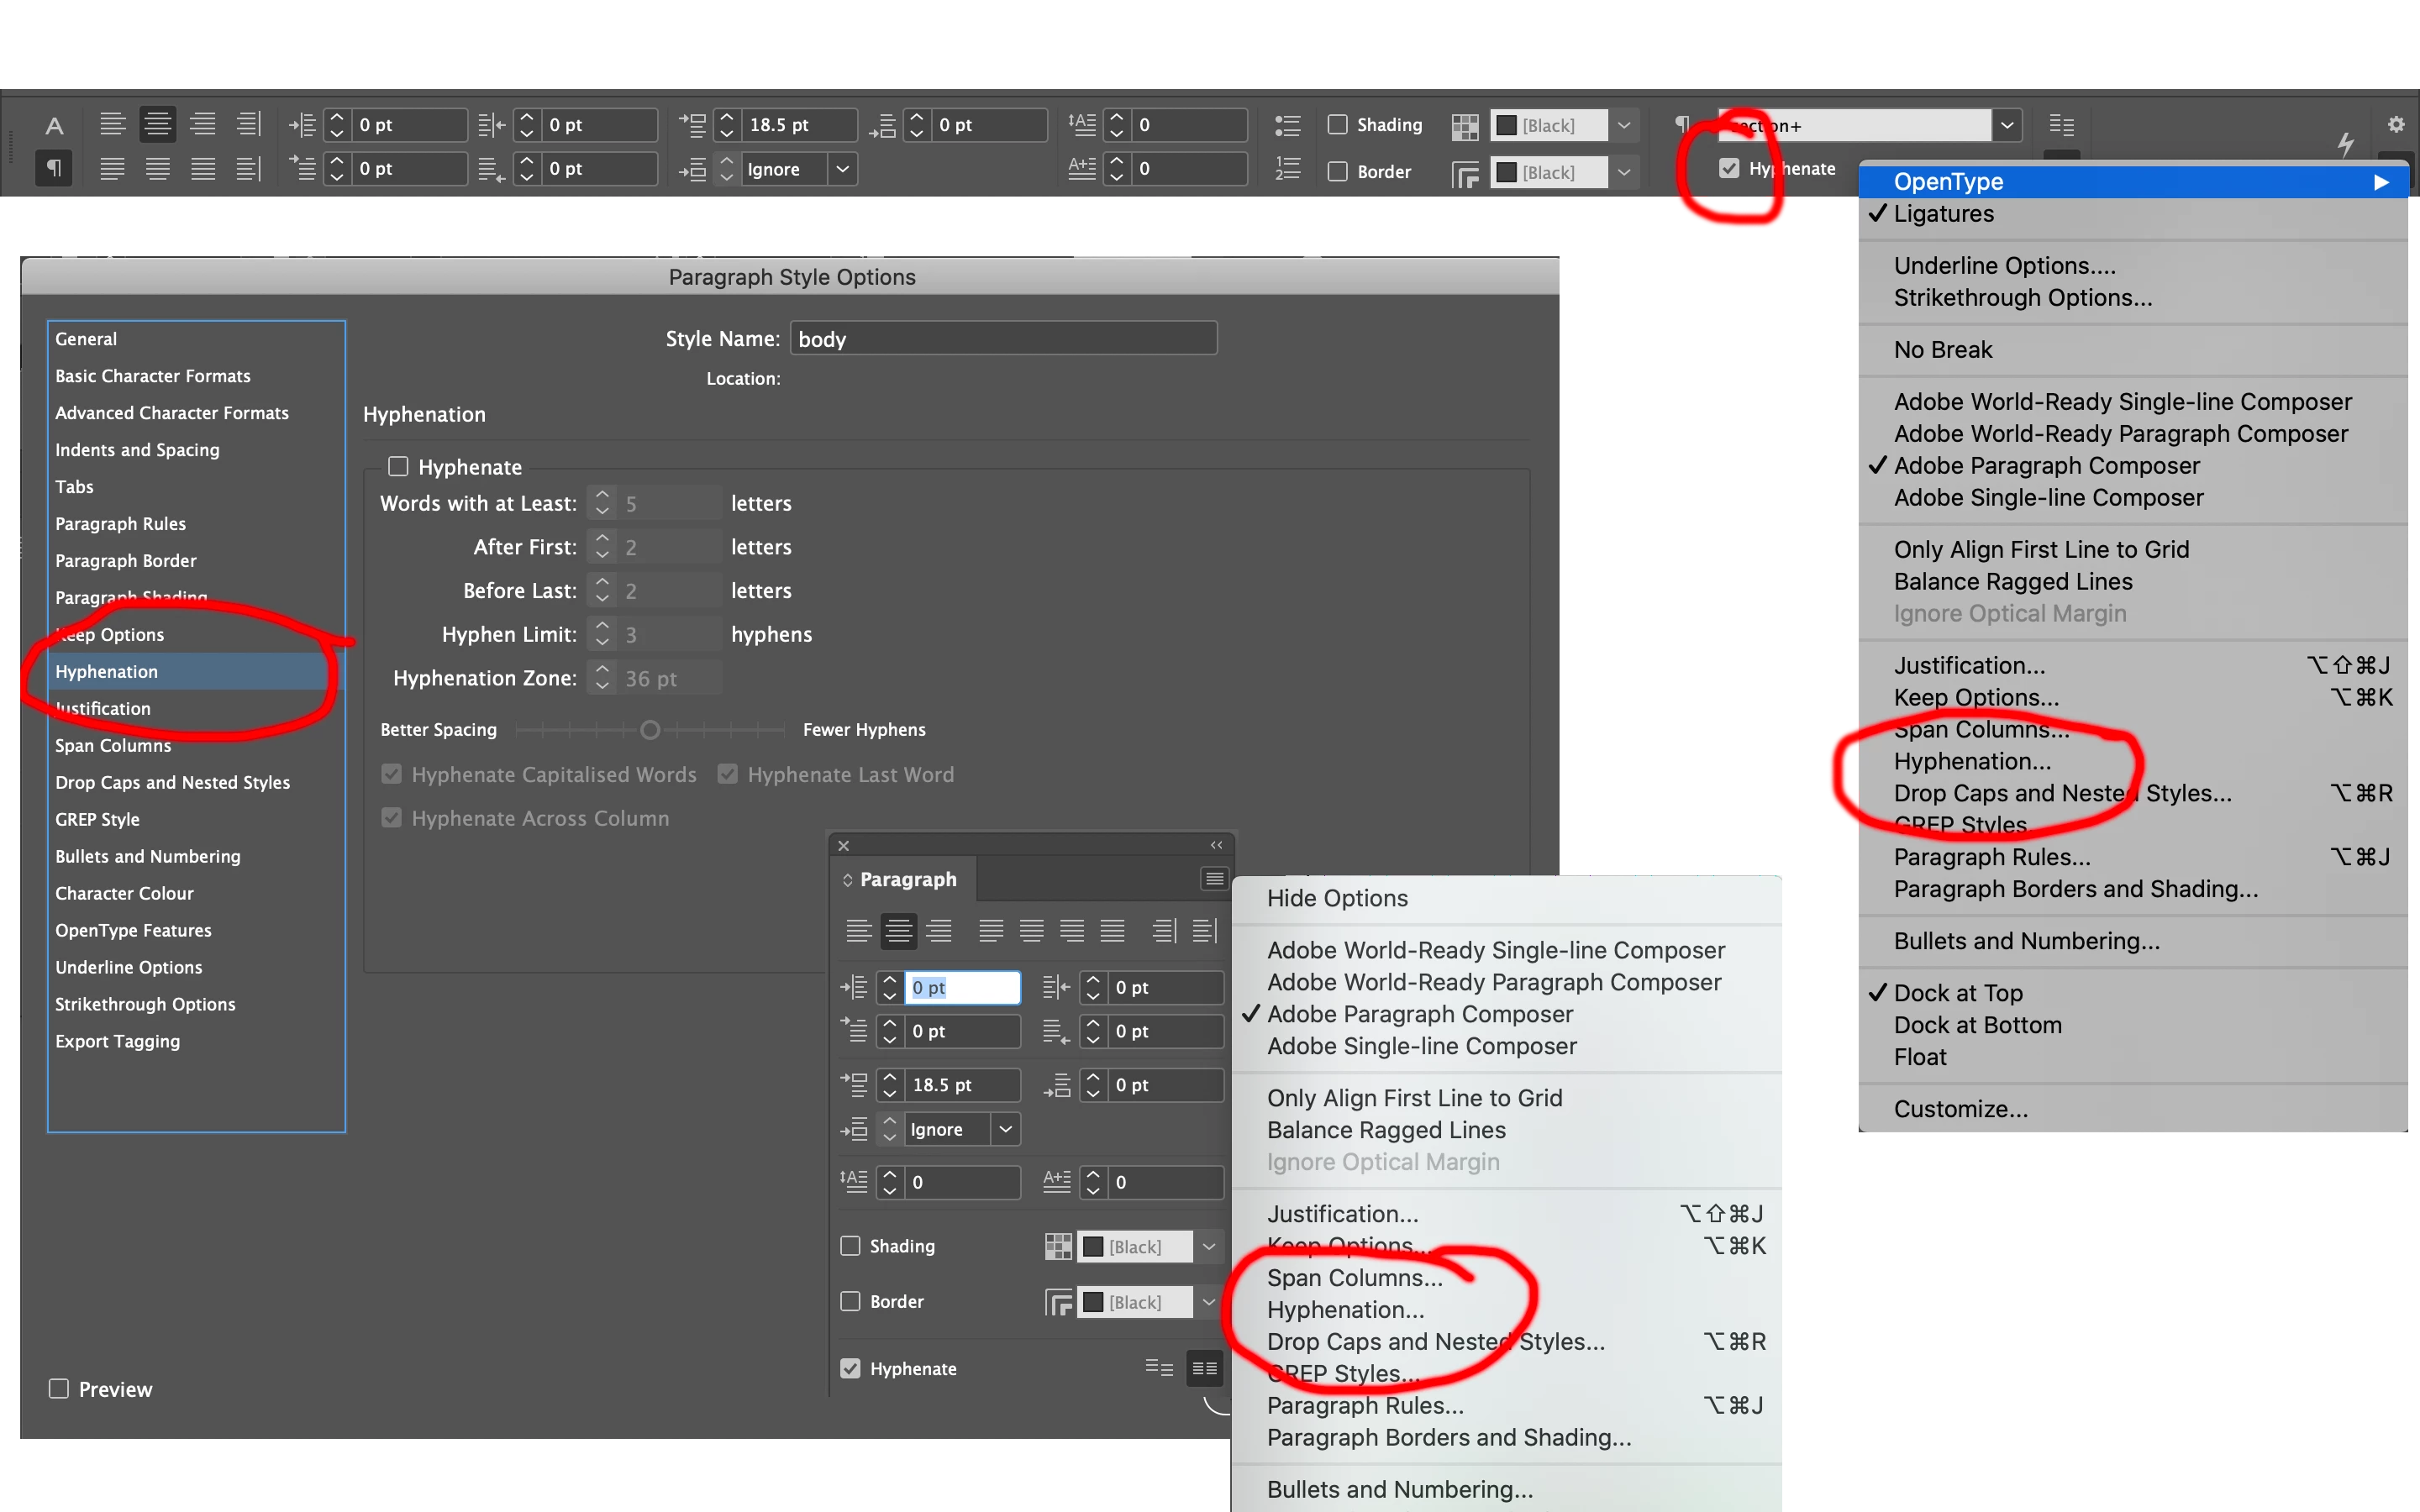The height and width of the screenshot is (1512, 2420).
Task: Click control bar settings gear icon
Action: (x=2395, y=124)
